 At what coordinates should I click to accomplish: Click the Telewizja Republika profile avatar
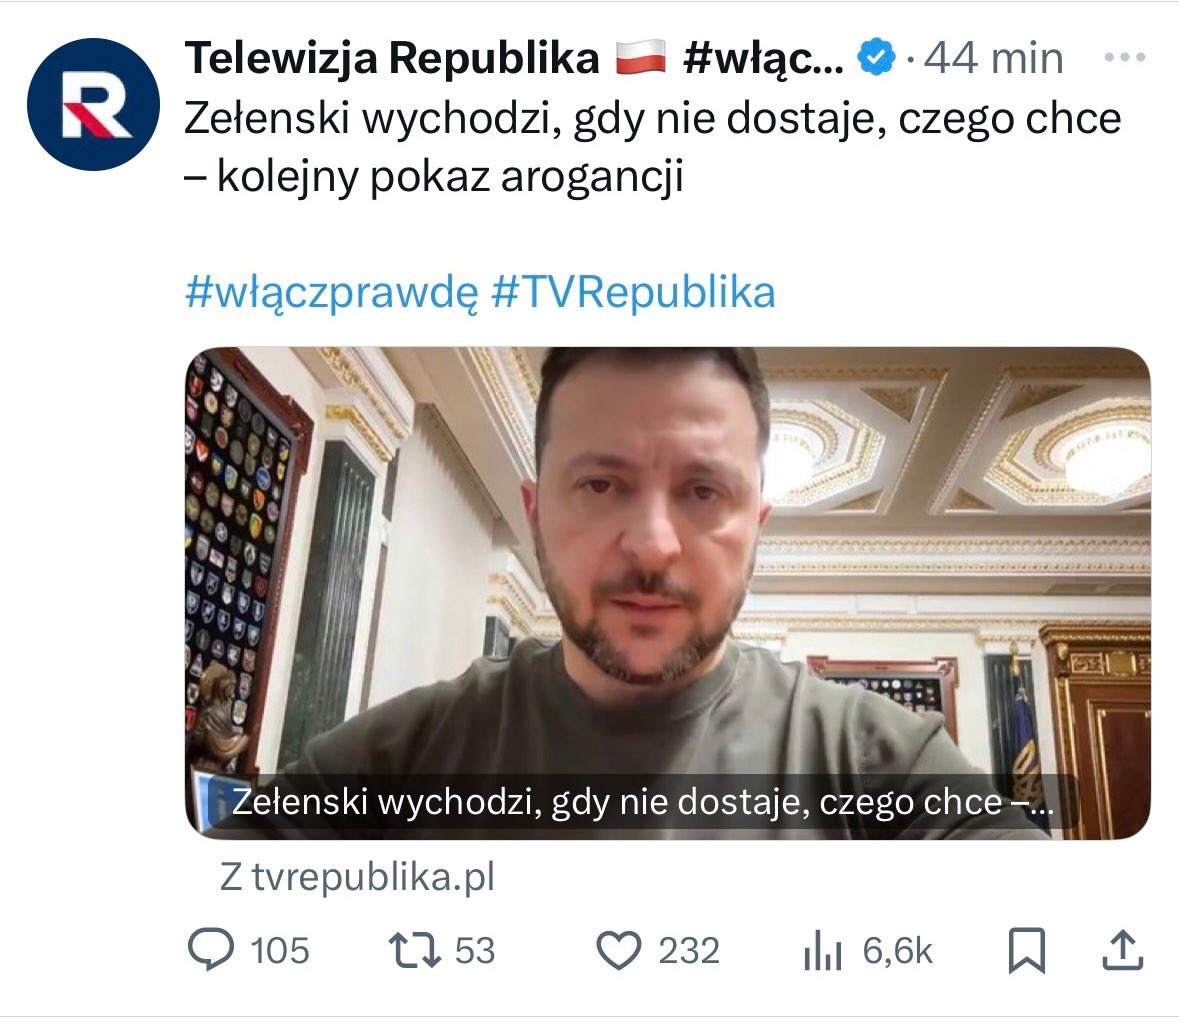click(x=93, y=105)
